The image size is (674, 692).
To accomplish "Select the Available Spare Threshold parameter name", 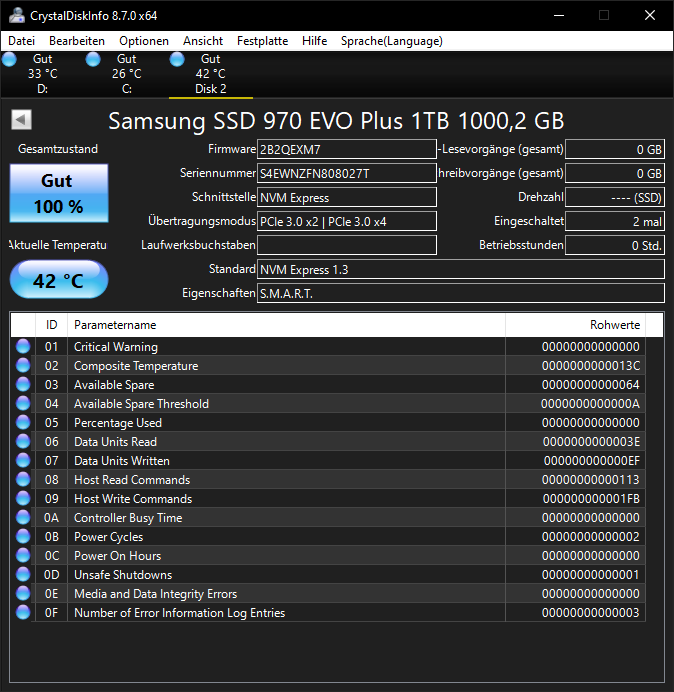I will [x=141, y=404].
